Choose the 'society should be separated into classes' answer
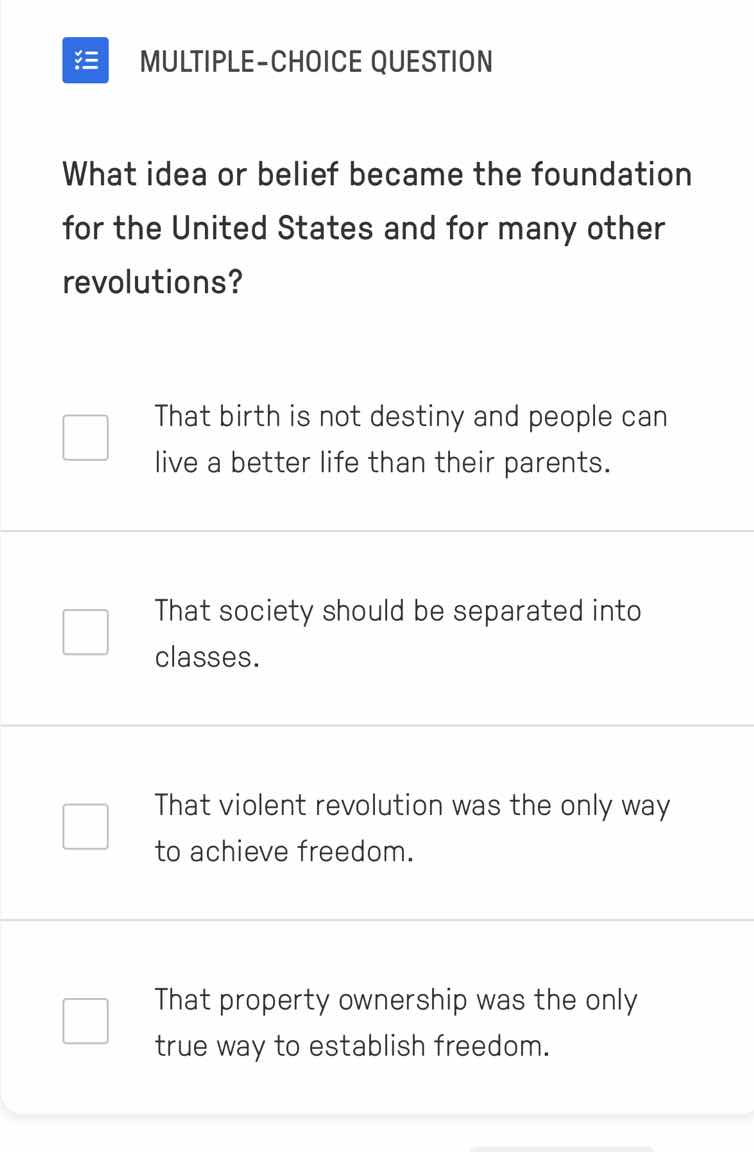 tap(398, 631)
